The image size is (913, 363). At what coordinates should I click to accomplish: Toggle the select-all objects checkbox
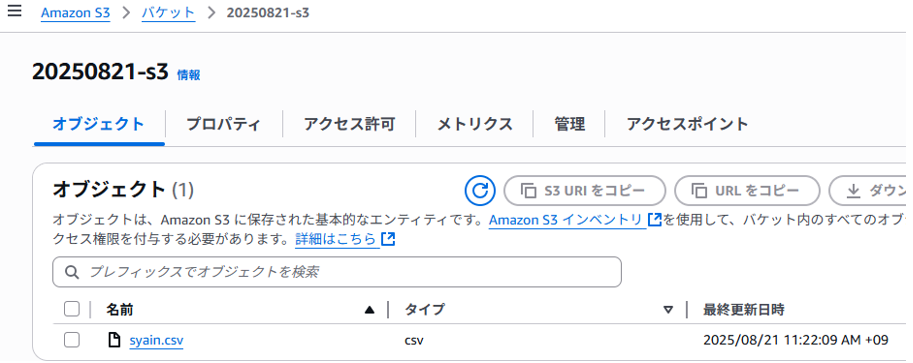[72, 309]
